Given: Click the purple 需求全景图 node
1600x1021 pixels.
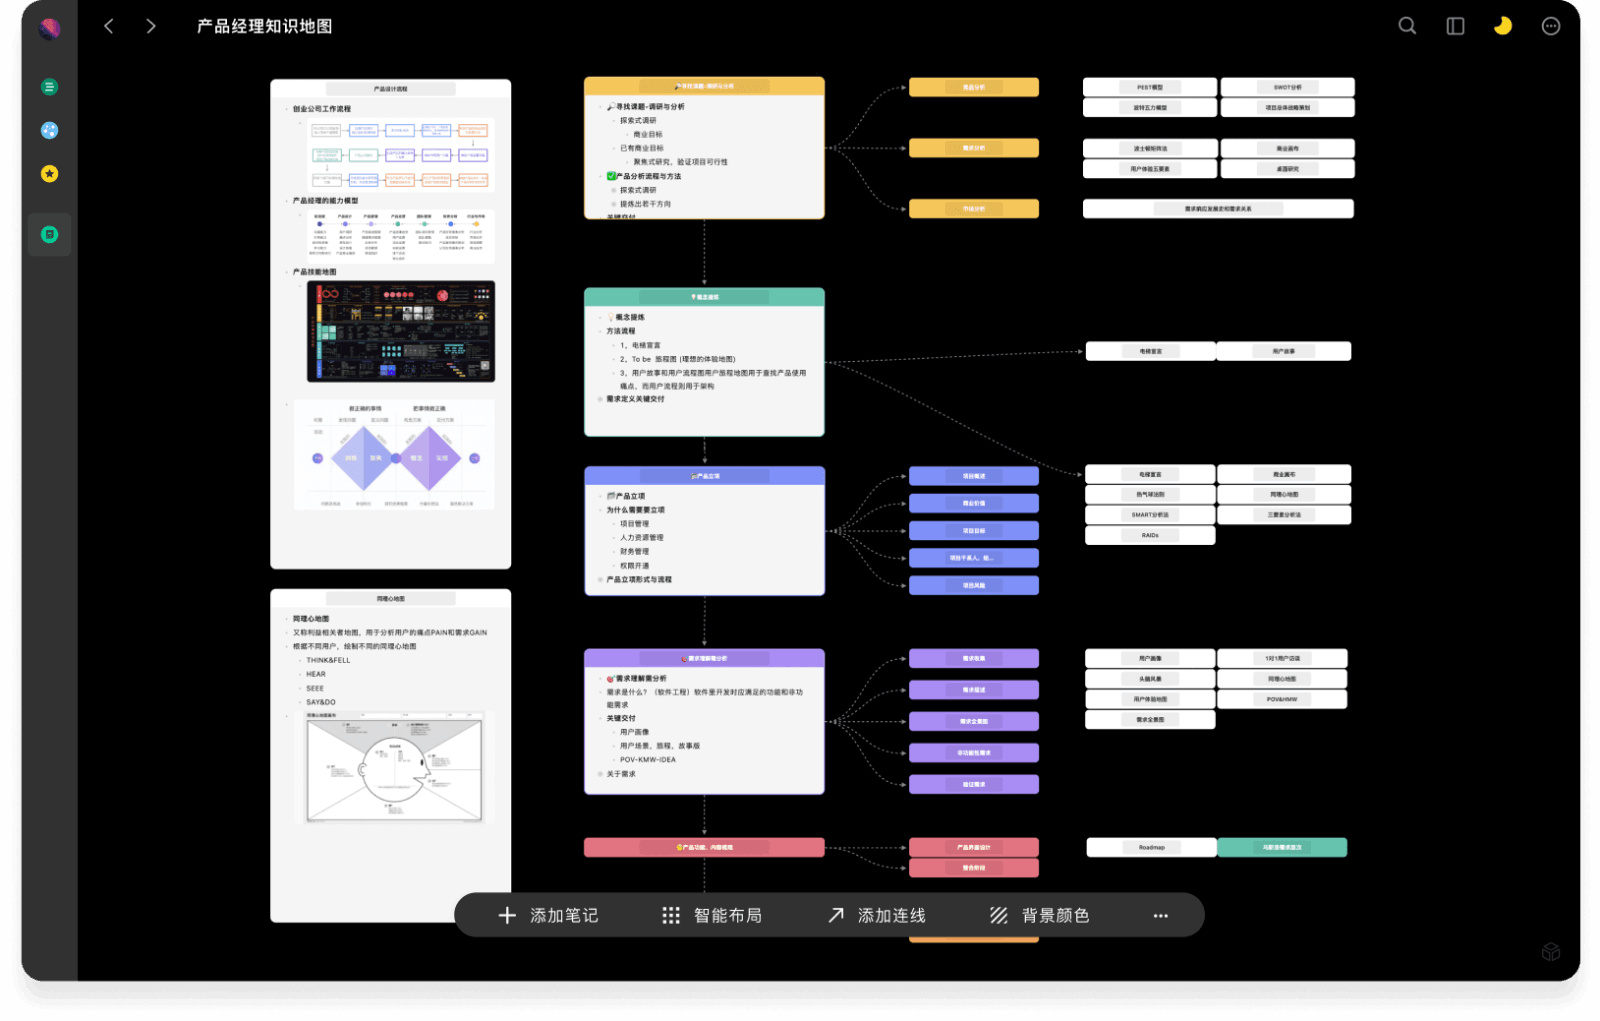Looking at the screenshot, I should [x=974, y=721].
